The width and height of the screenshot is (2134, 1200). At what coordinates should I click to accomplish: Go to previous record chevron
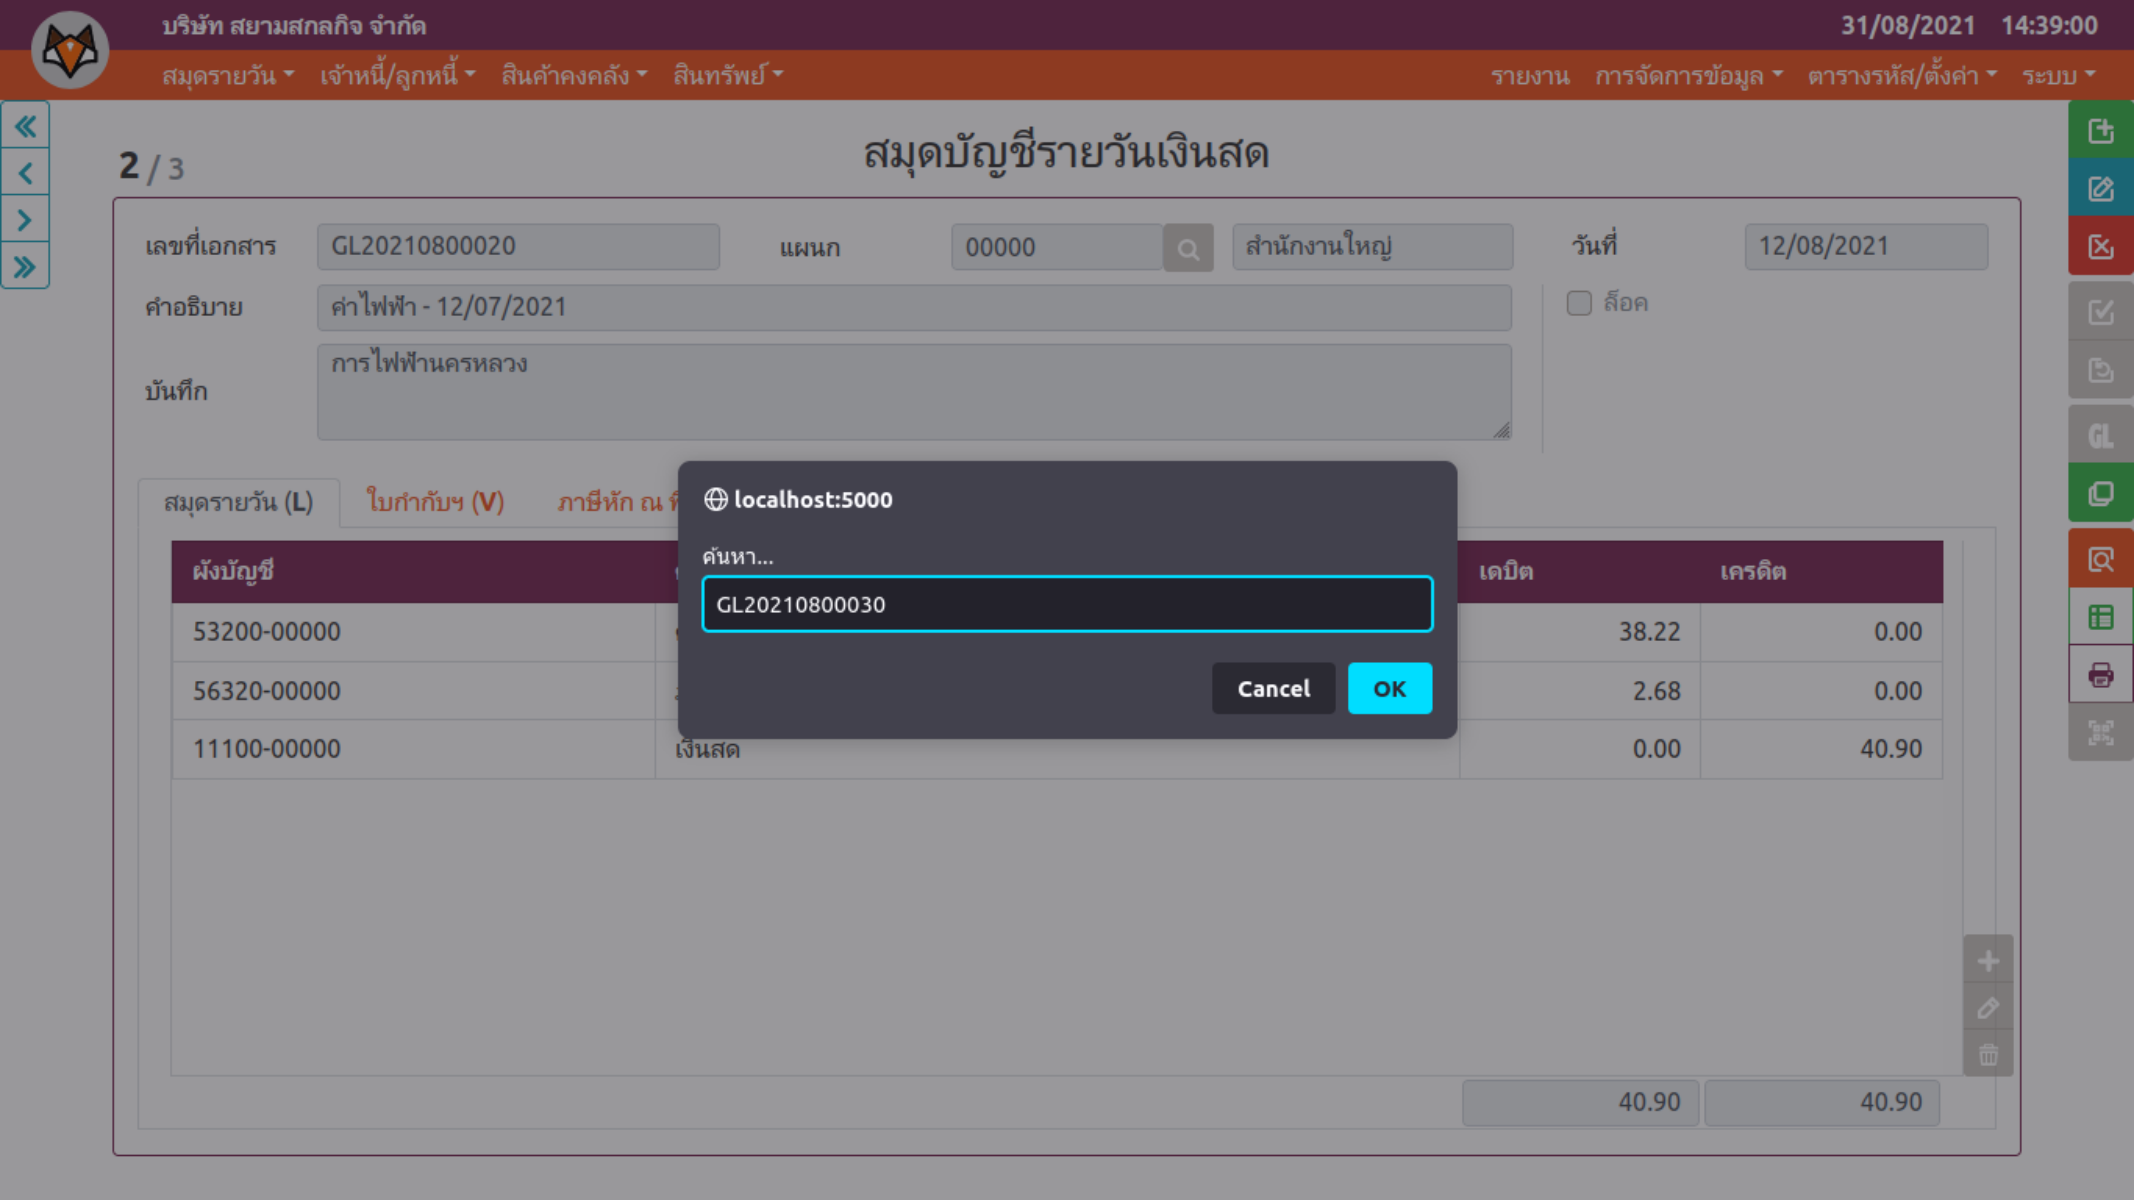tap(26, 173)
